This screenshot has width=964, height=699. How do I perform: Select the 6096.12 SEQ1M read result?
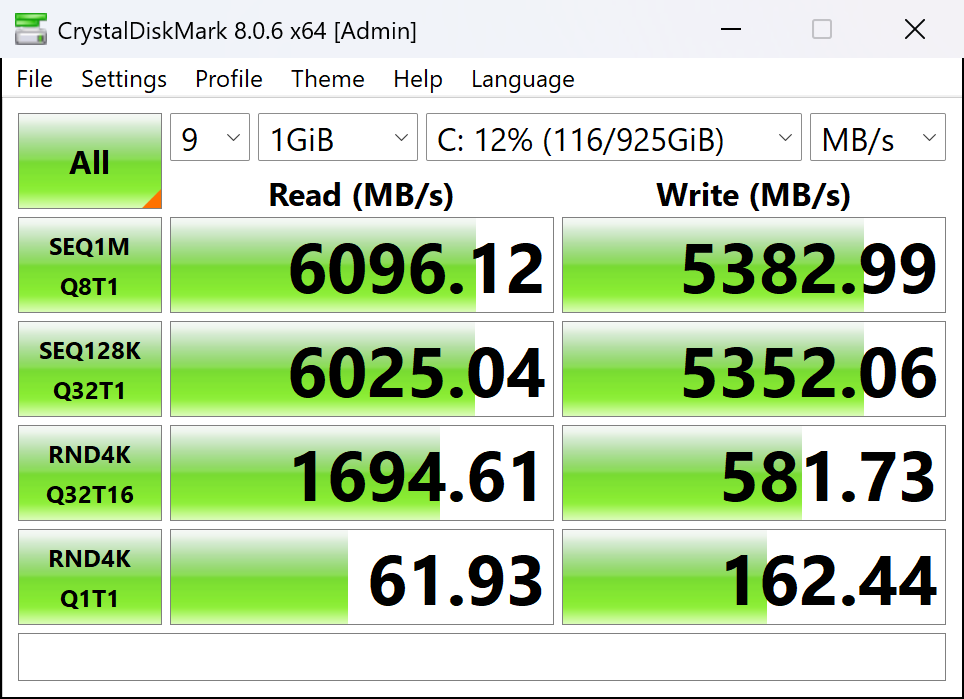pyautogui.click(x=362, y=265)
